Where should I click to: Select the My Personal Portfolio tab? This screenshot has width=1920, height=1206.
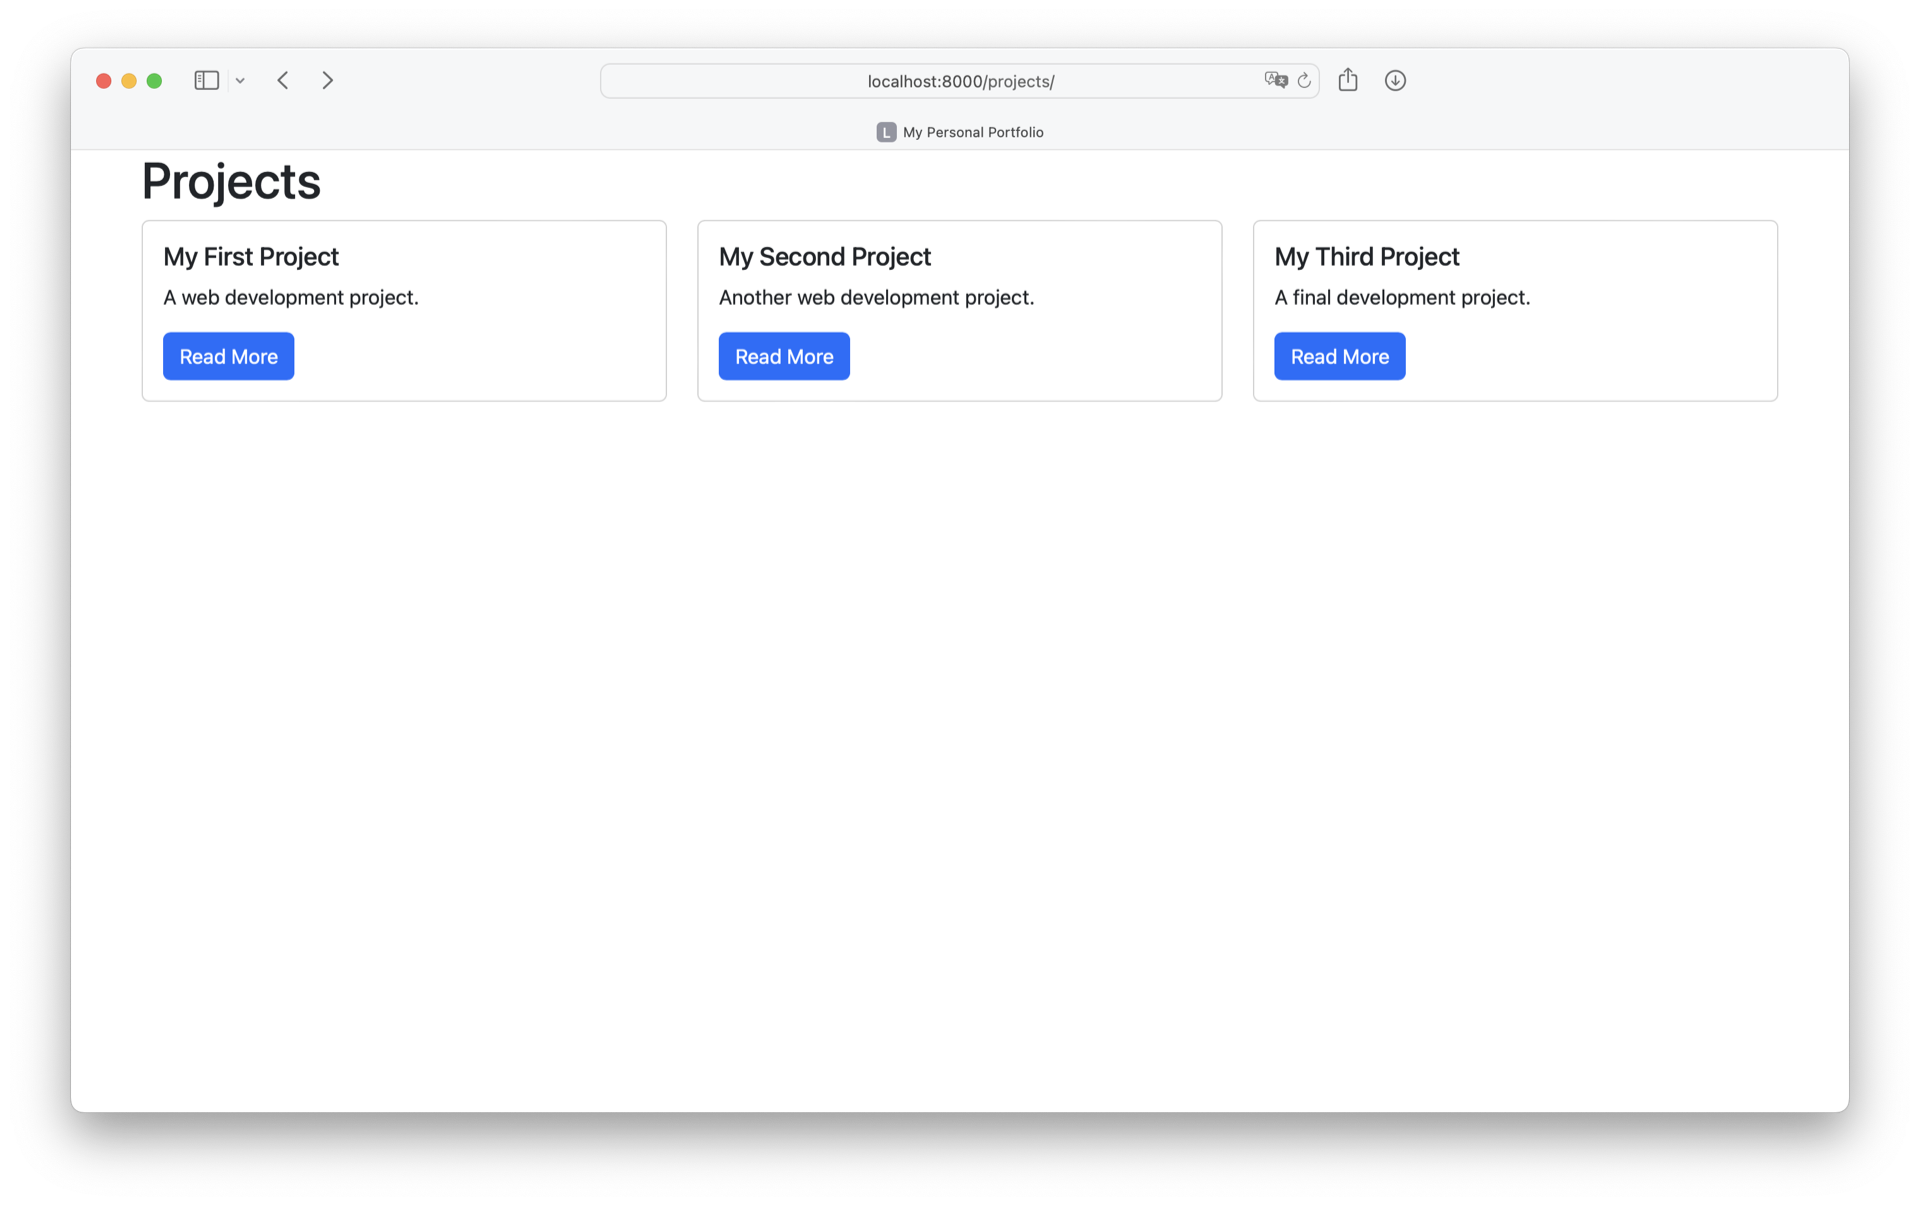pos(972,132)
